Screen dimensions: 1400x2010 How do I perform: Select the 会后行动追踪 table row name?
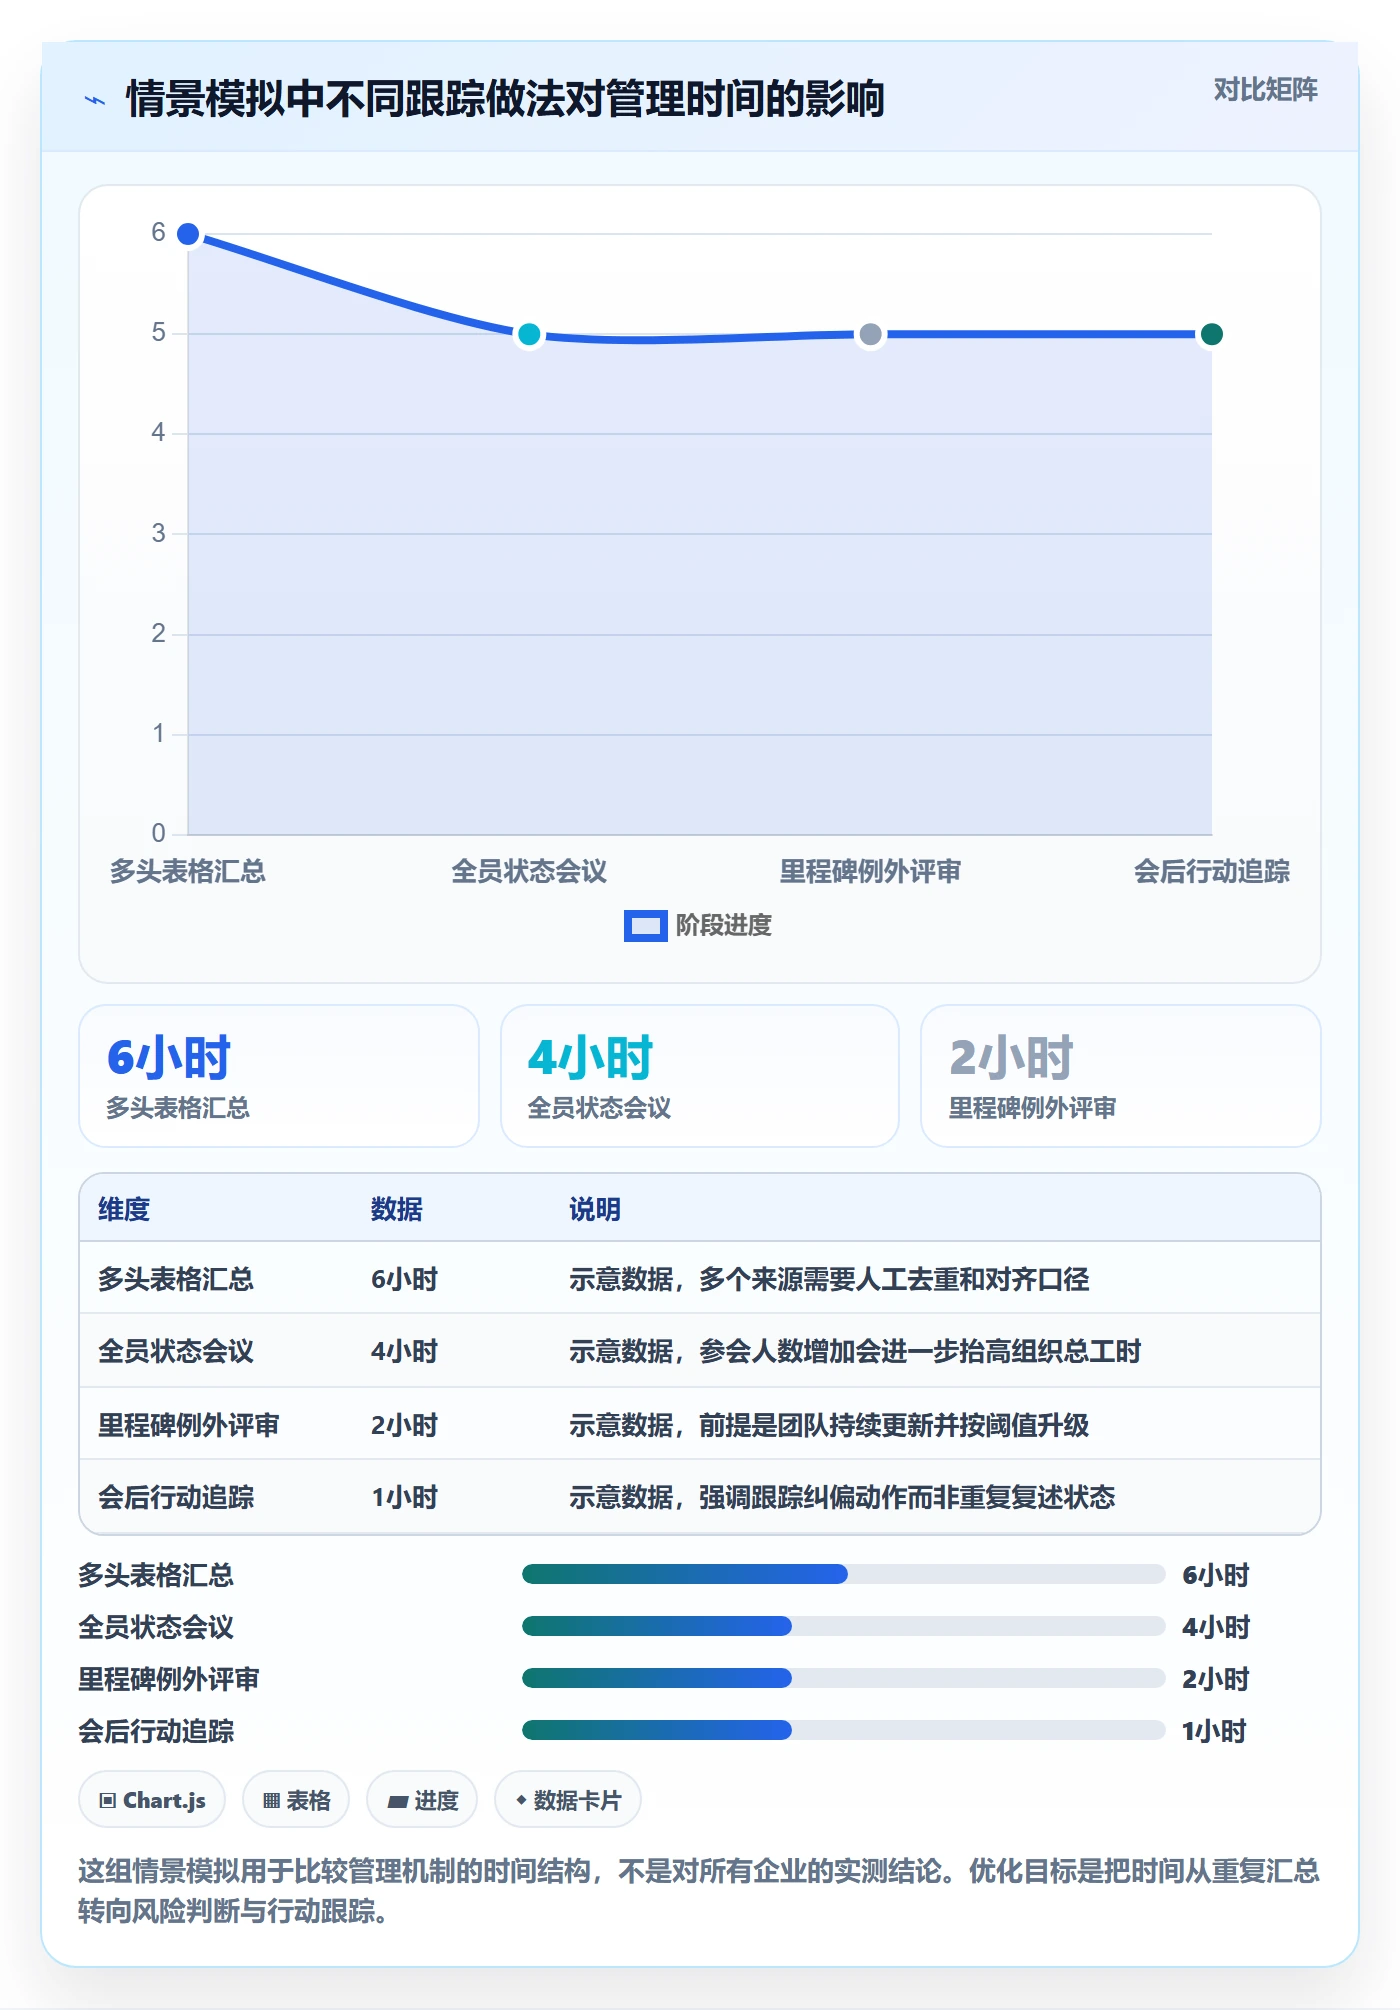point(176,1498)
